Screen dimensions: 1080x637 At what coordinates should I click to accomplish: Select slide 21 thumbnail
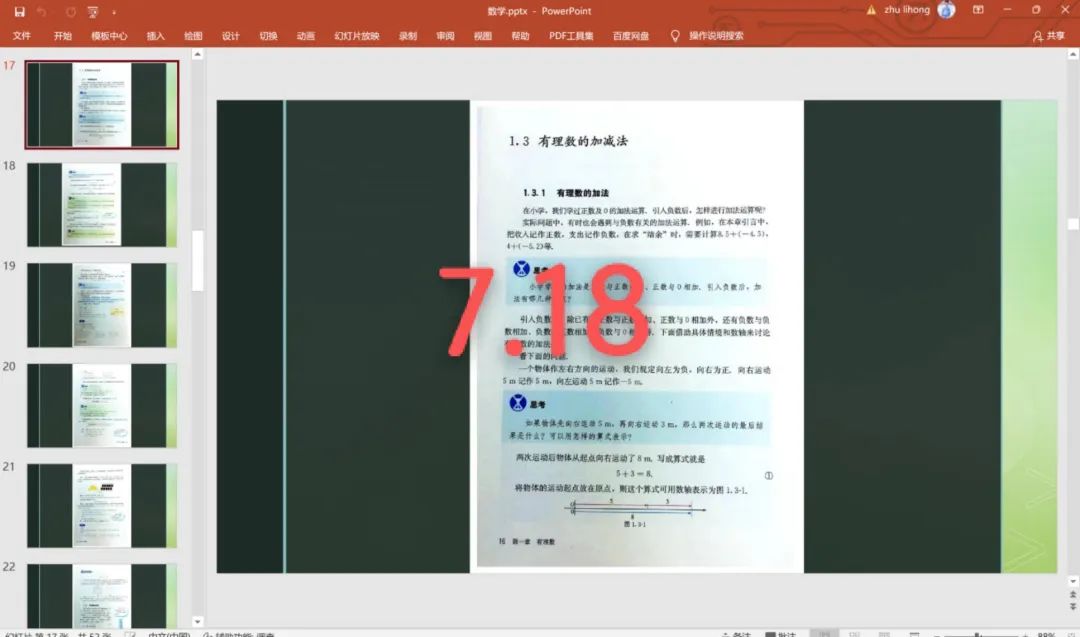(x=102, y=505)
